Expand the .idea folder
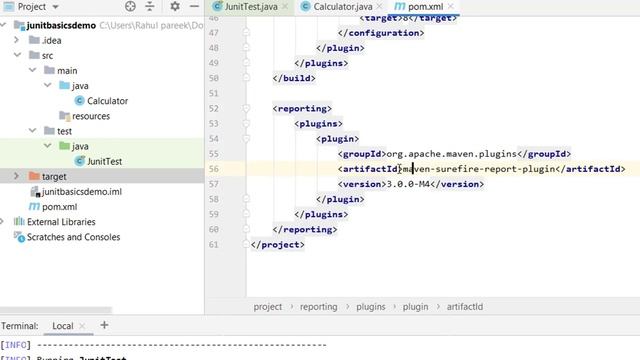Viewport: 640px width, 360px height. click(16, 40)
